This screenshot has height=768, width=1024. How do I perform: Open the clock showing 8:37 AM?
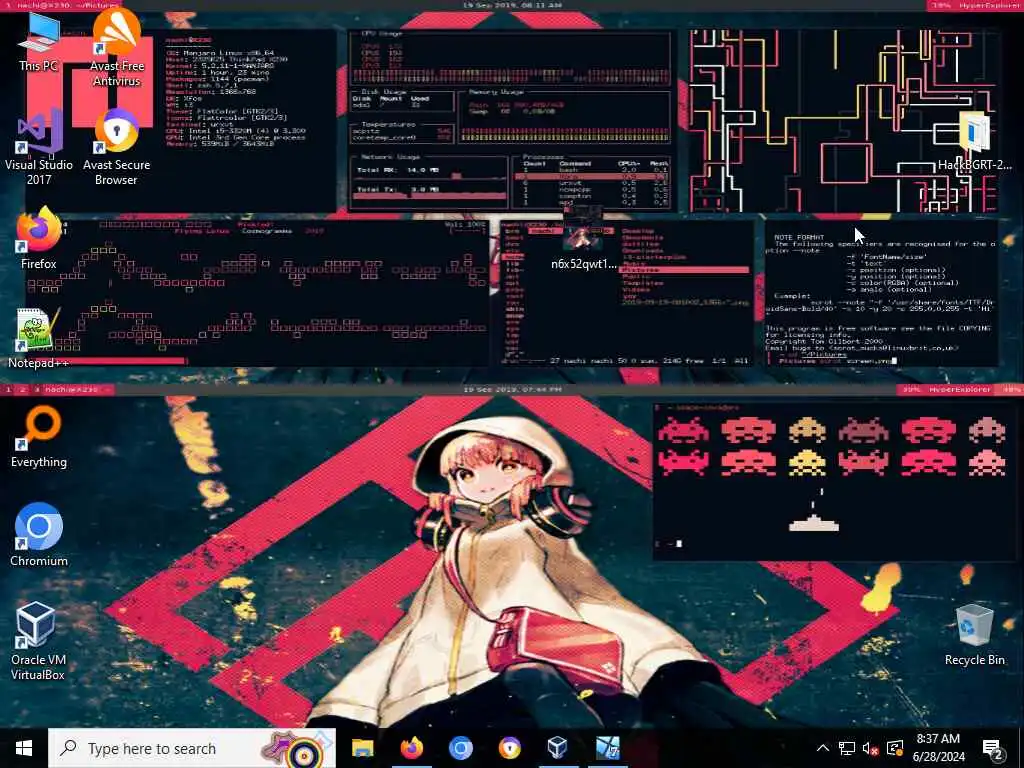(938, 748)
